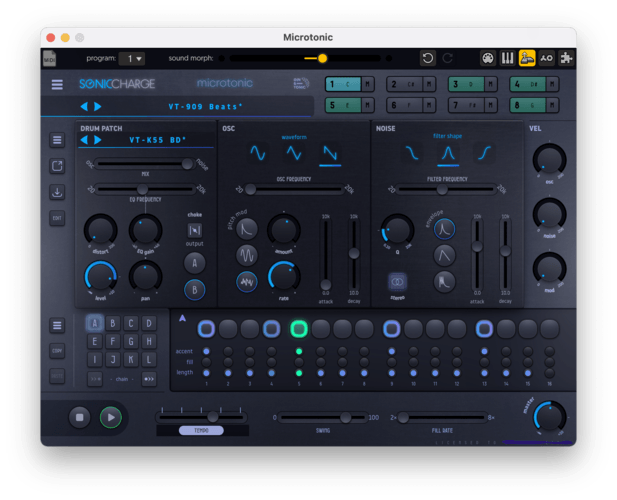Select the triangle waveform icon

(x=294, y=153)
